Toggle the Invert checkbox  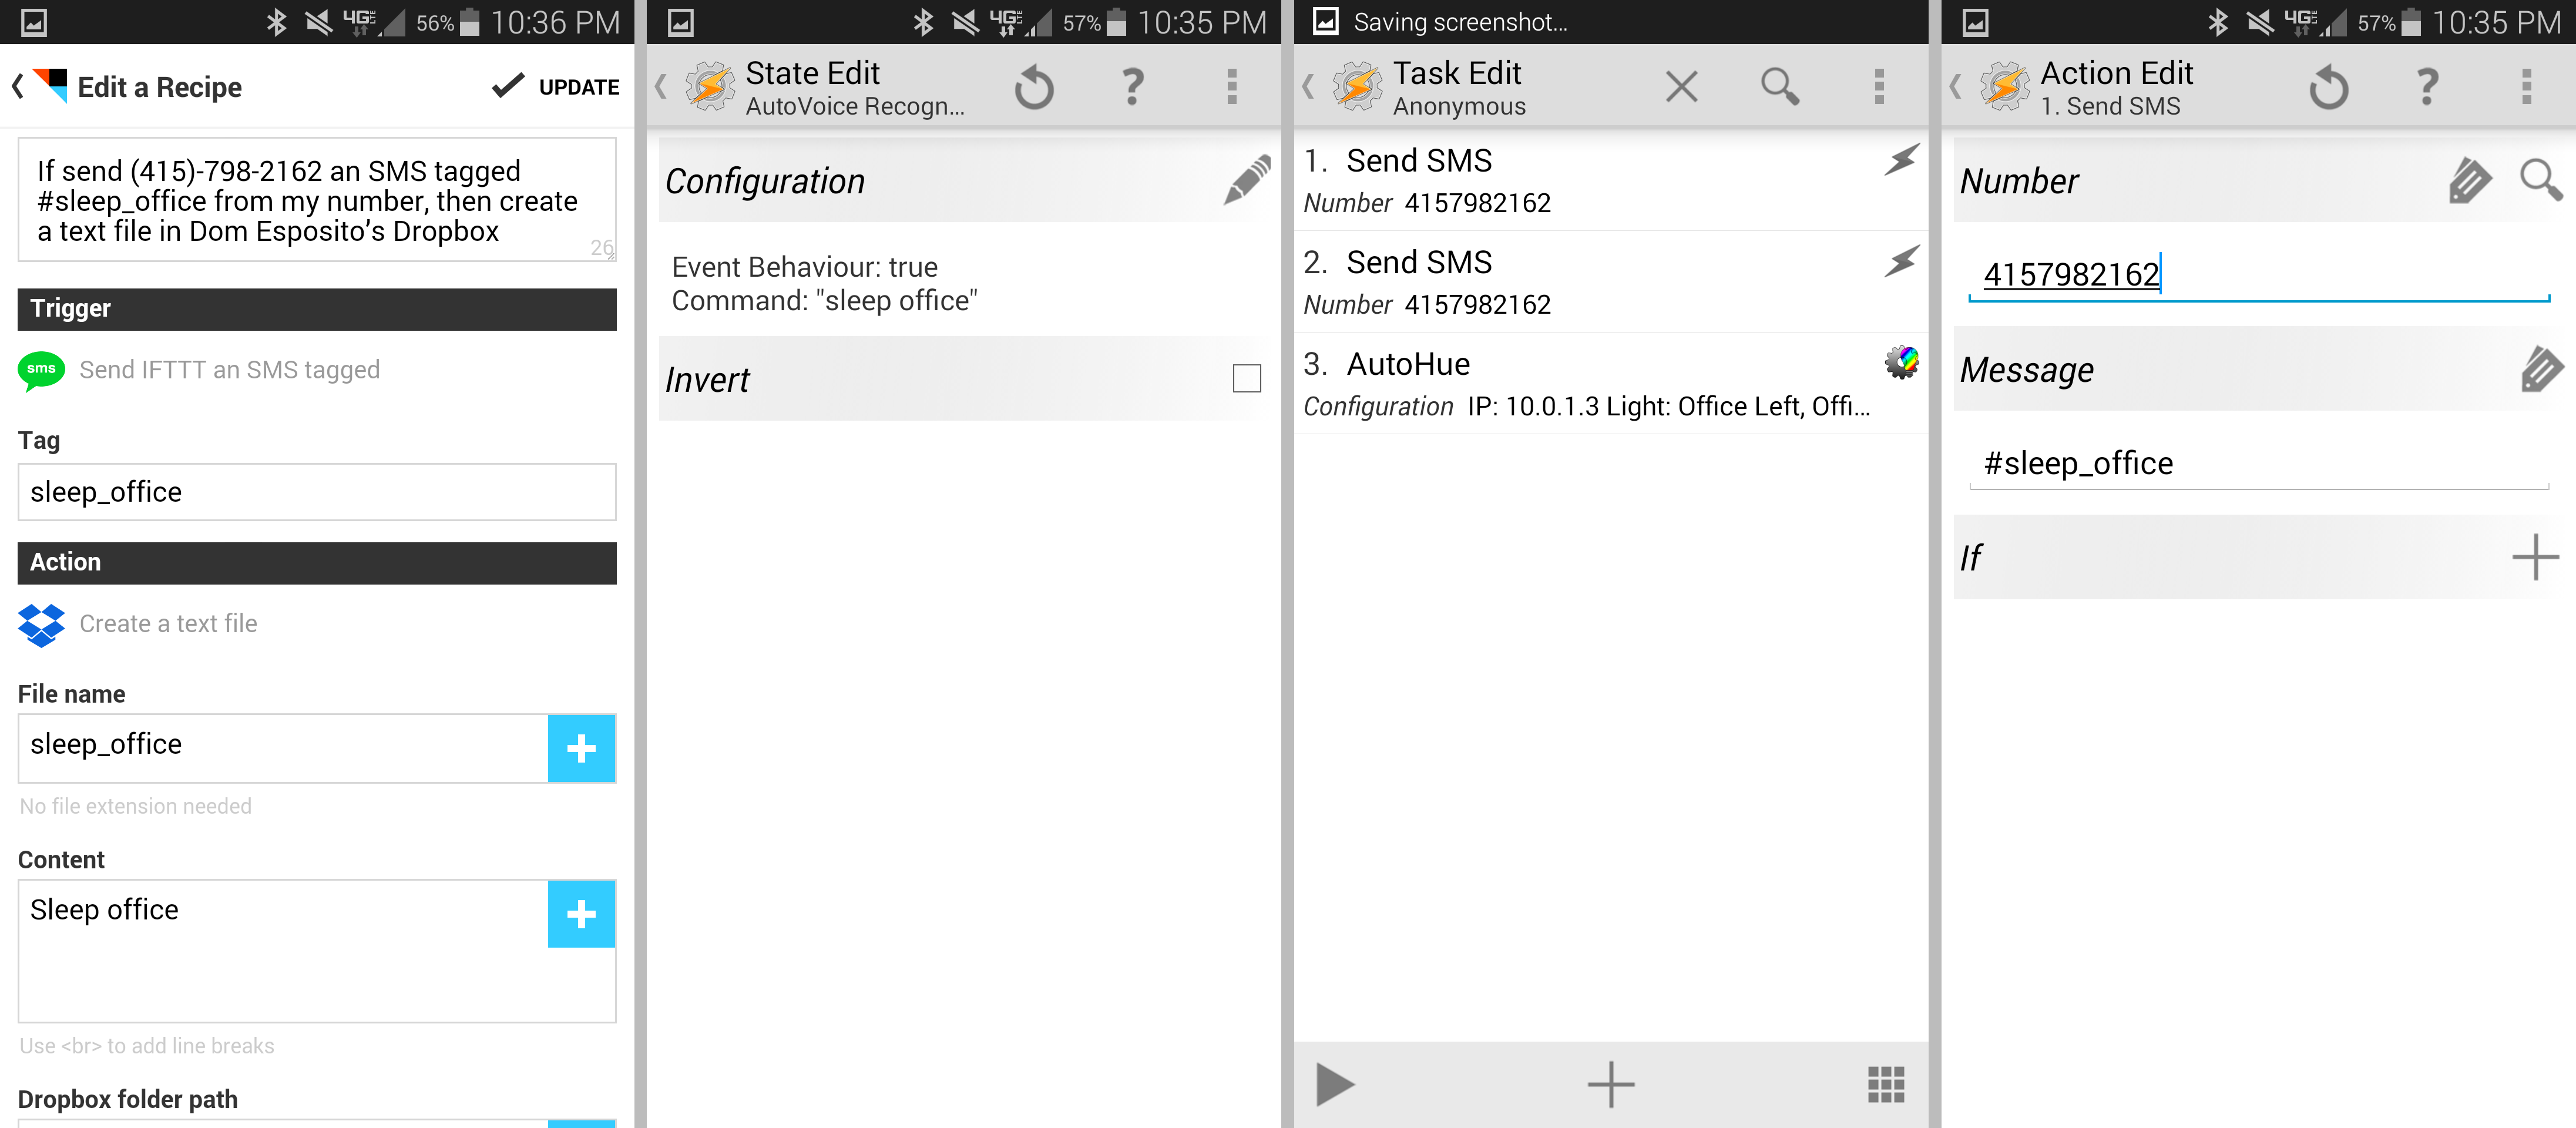pyautogui.click(x=1246, y=379)
